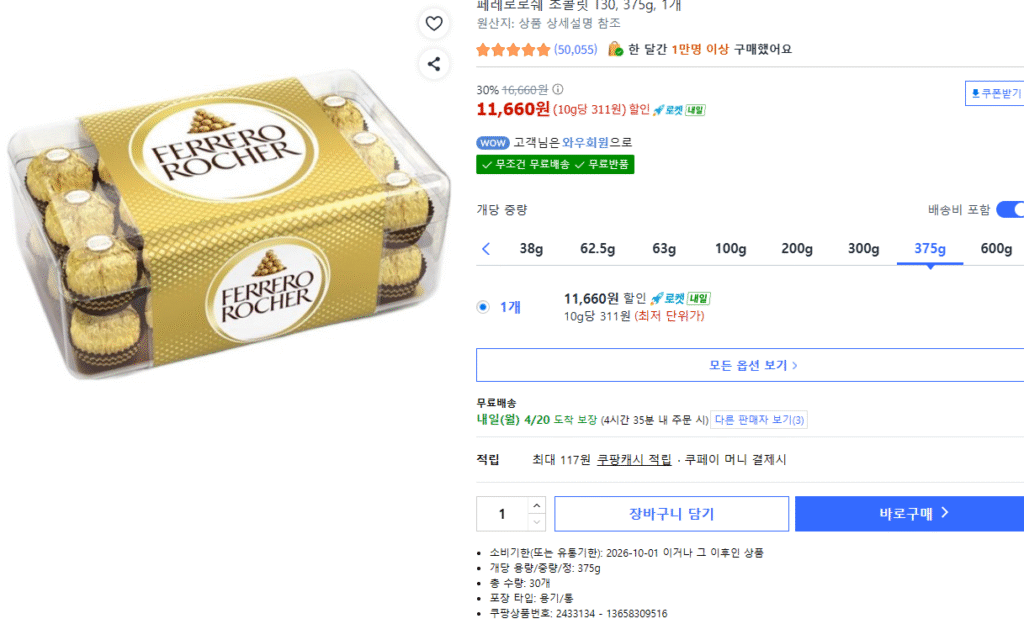Image resolution: width=1024 pixels, height=624 pixels.
Task: Add product to wishlist via heart icon
Action: (x=433, y=22)
